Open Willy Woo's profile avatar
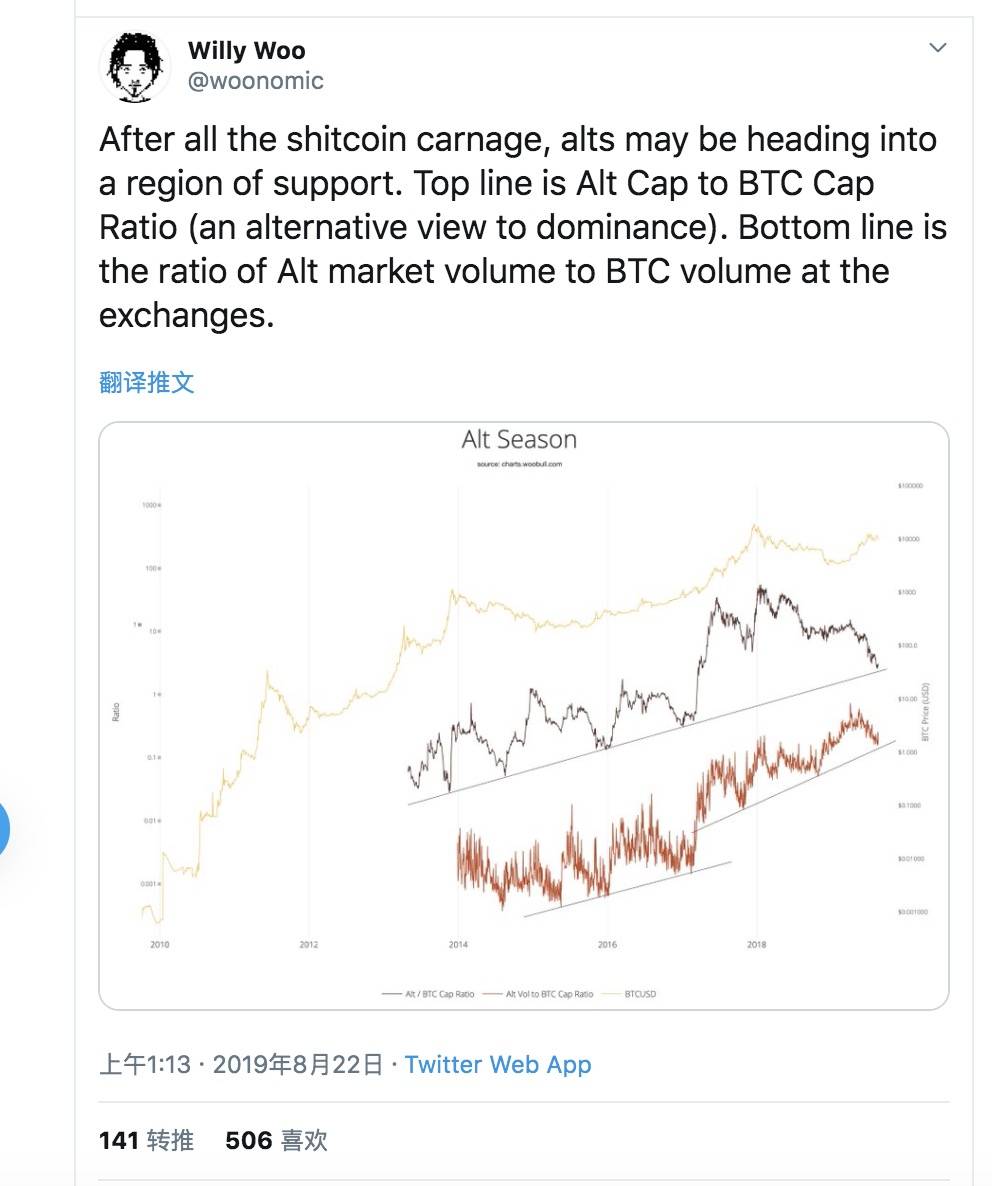 (x=135, y=67)
